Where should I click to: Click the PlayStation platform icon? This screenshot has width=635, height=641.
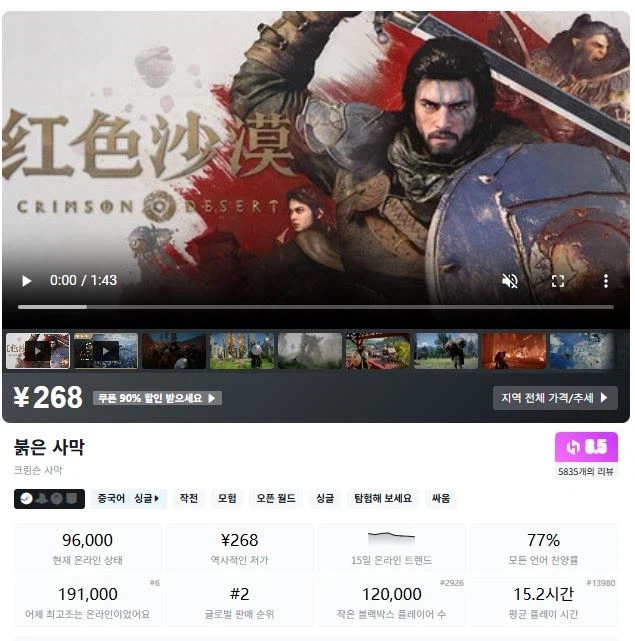pos(42,498)
